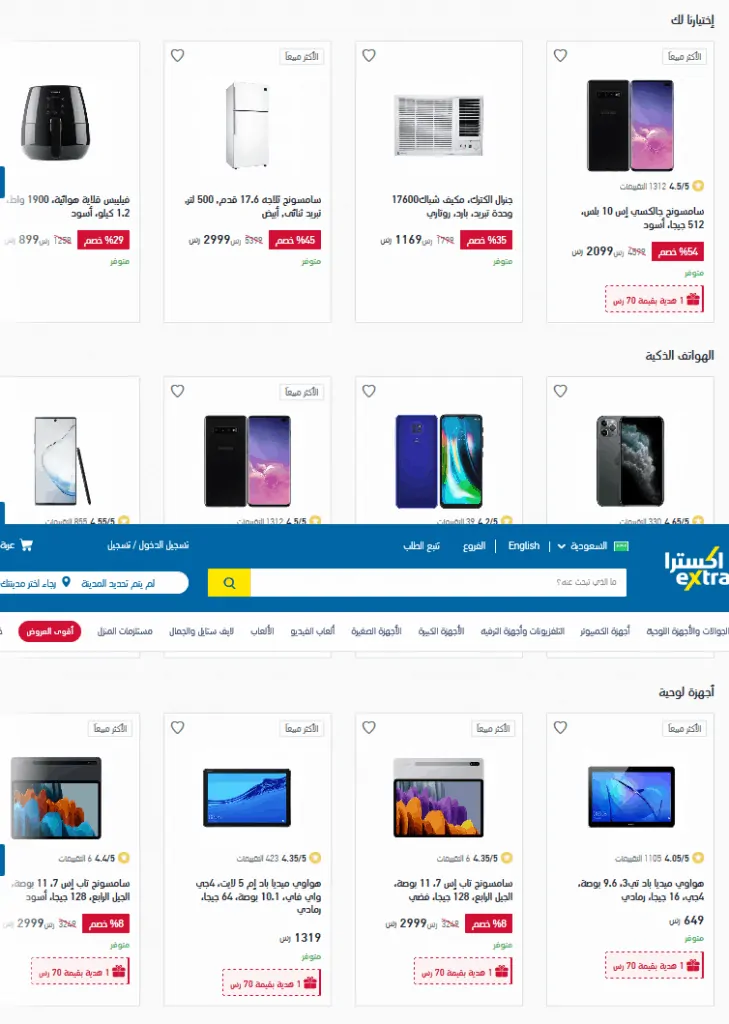Click the أقوى العروض red button

tap(50, 632)
